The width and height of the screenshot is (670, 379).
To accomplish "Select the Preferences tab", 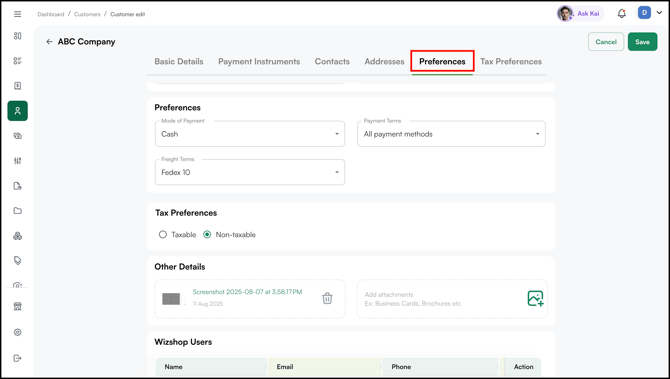I will (442, 62).
